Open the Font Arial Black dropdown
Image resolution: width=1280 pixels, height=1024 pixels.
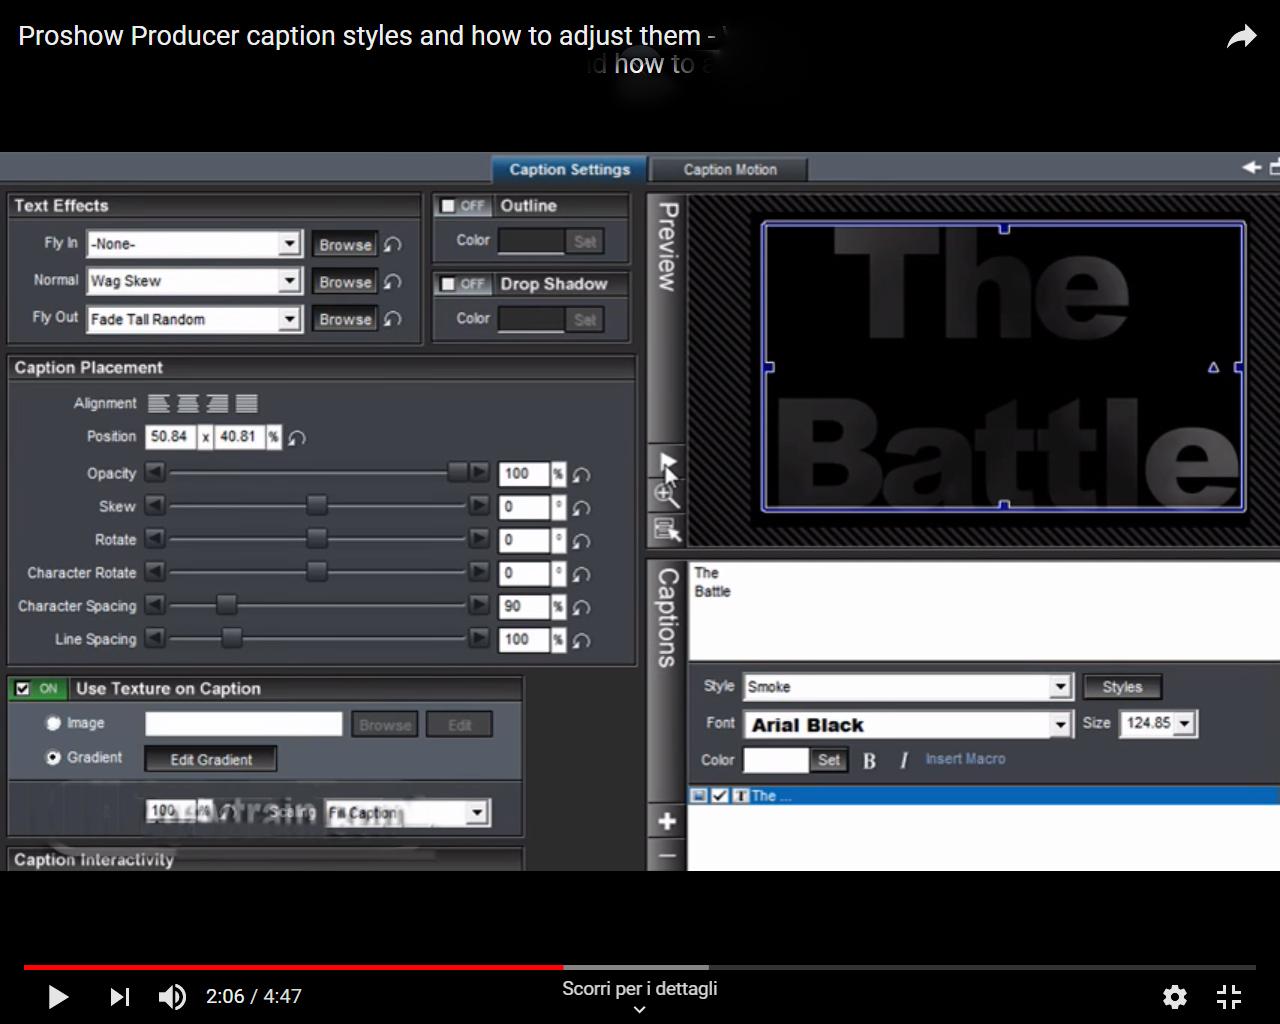click(x=1061, y=725)
